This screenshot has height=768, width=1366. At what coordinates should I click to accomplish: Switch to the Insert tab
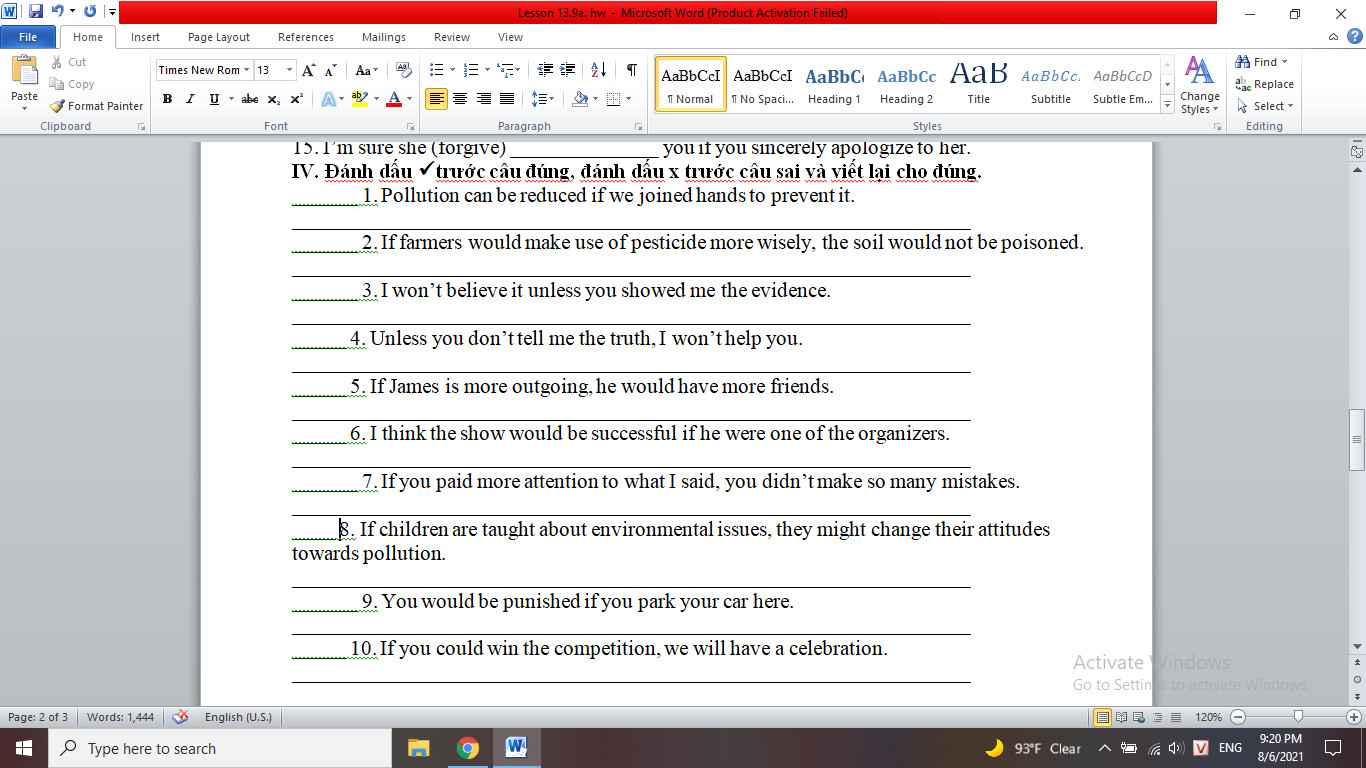click(x=145, y=37)
